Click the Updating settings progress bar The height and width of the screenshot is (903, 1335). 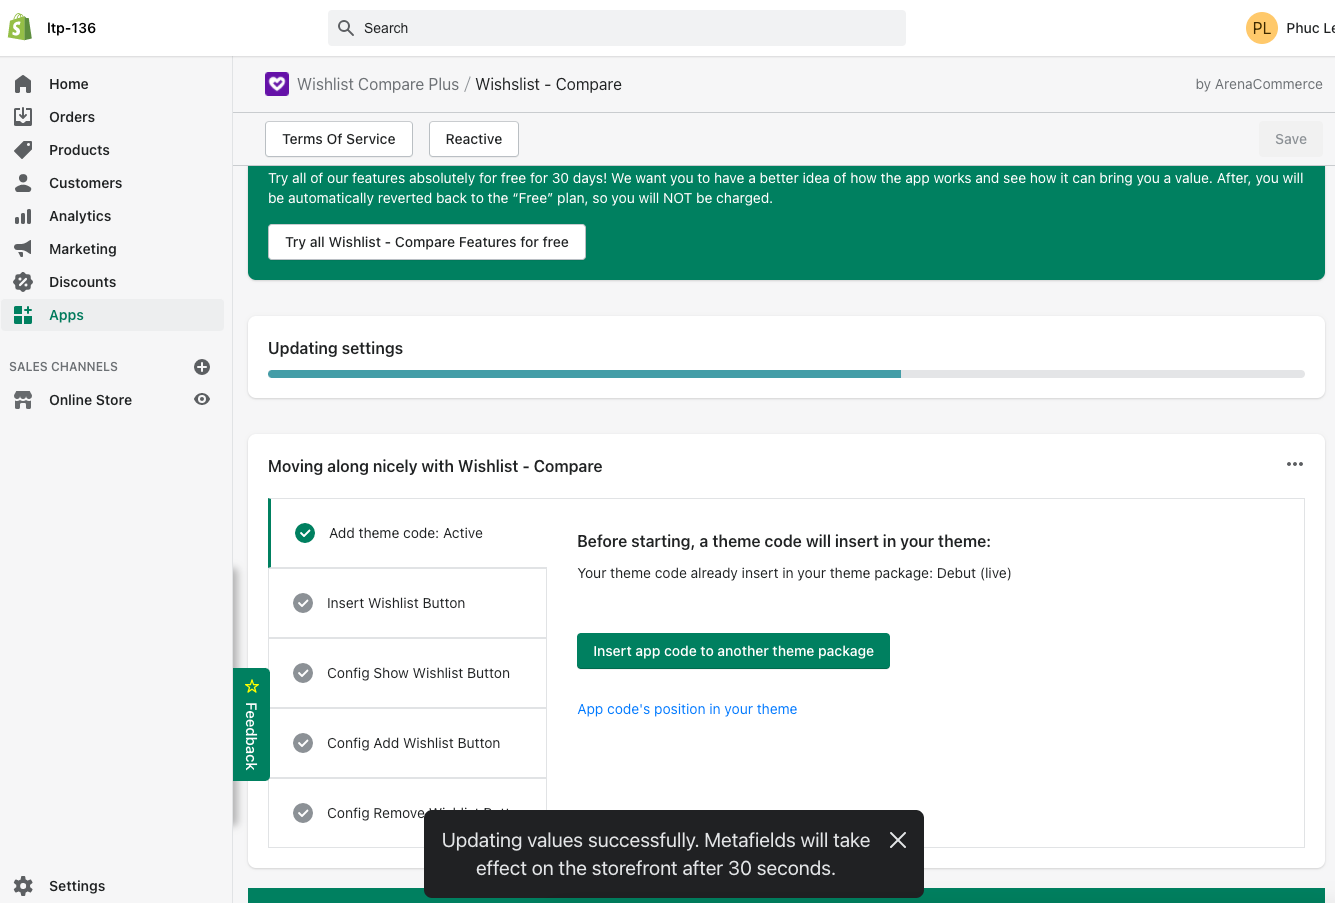(x=786, y=374)
